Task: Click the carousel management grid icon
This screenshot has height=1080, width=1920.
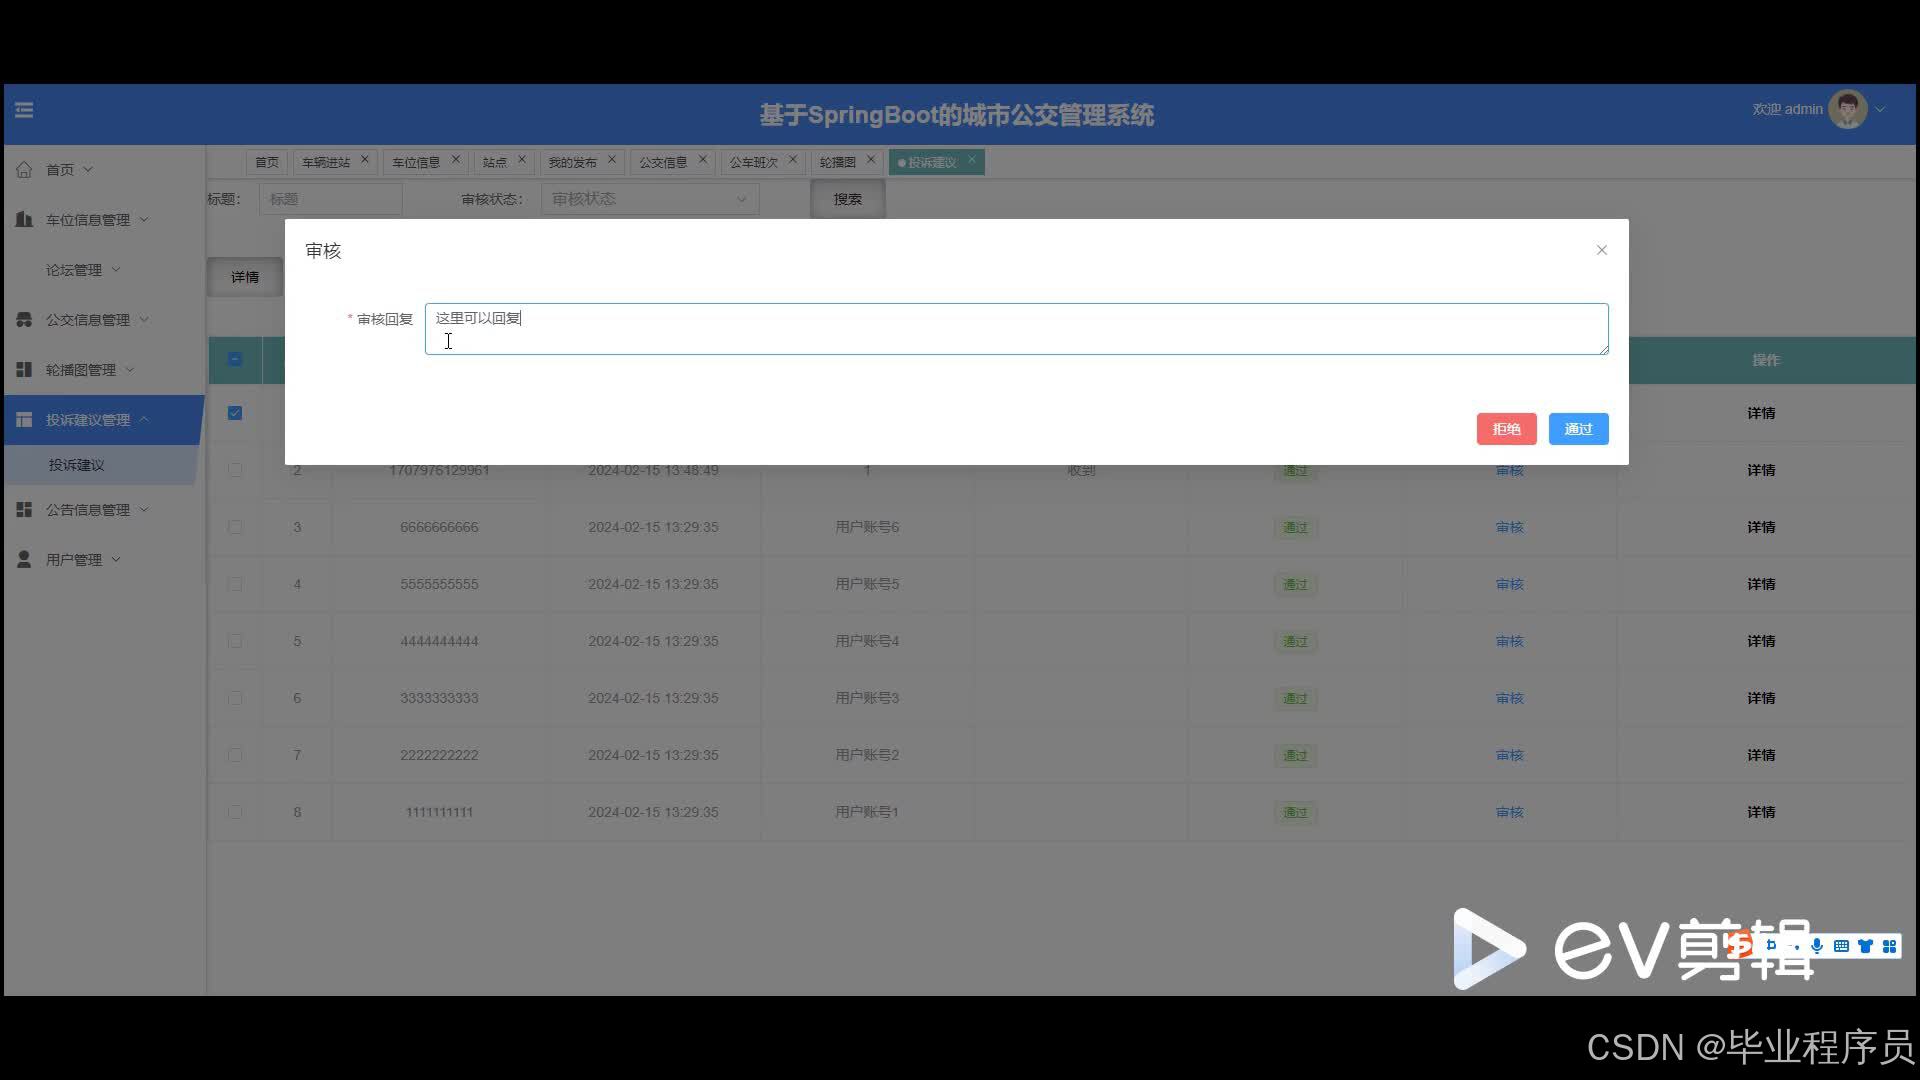Action: (24, 370)
